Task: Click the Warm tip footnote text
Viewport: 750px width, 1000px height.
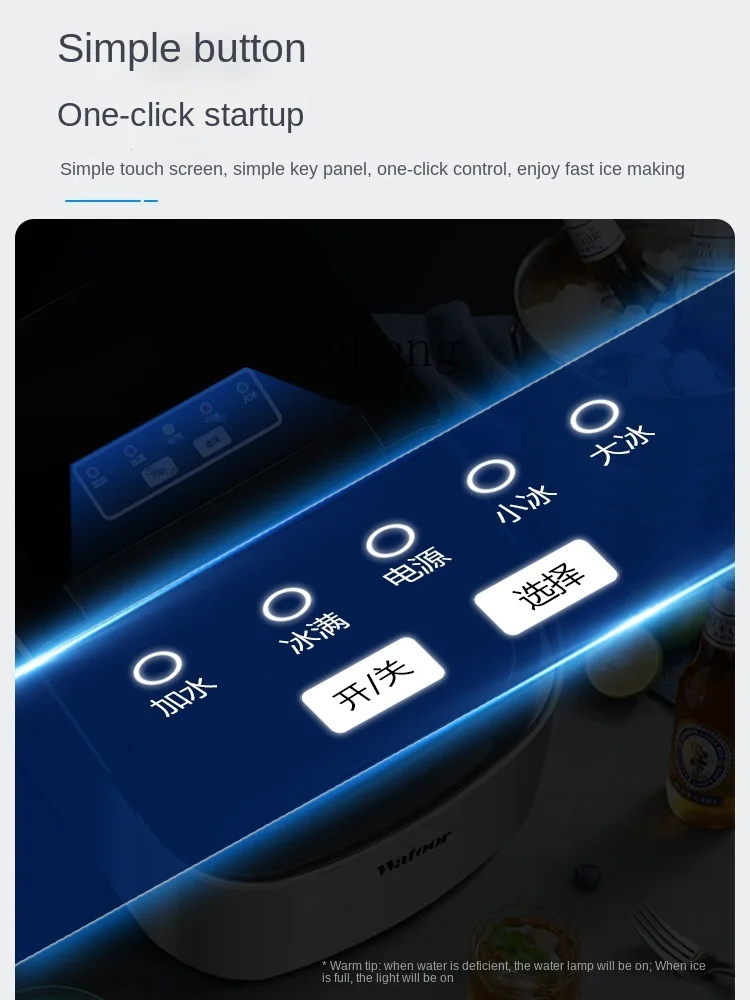Action: coord(513,971)
